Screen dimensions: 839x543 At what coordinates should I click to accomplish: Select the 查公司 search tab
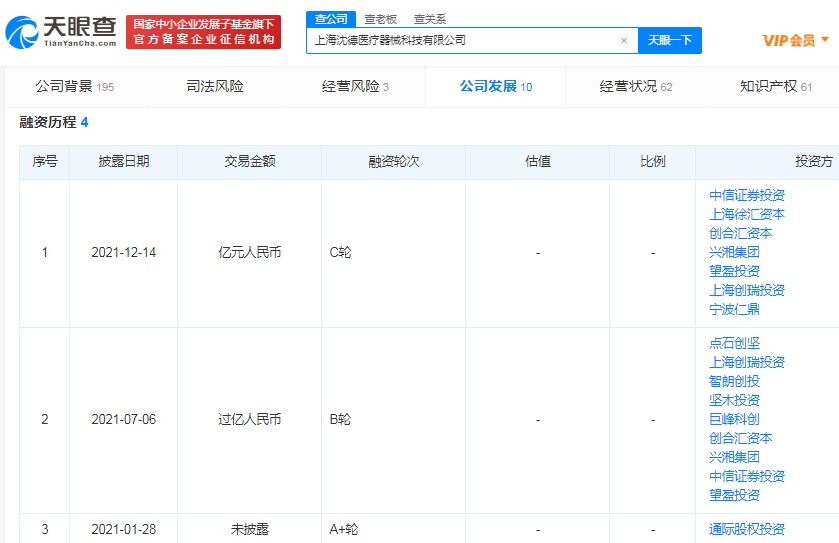[x=331, y=19]
